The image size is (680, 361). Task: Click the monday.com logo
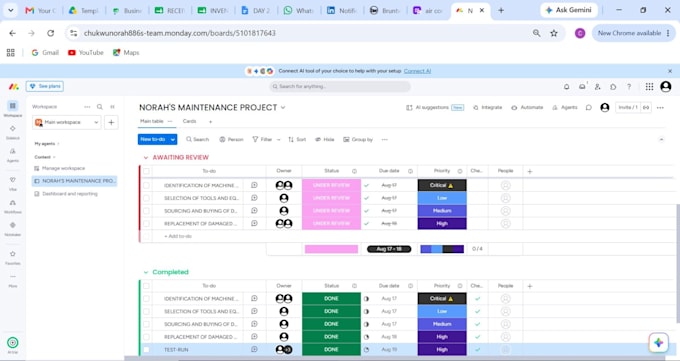(x=13, y=87)
